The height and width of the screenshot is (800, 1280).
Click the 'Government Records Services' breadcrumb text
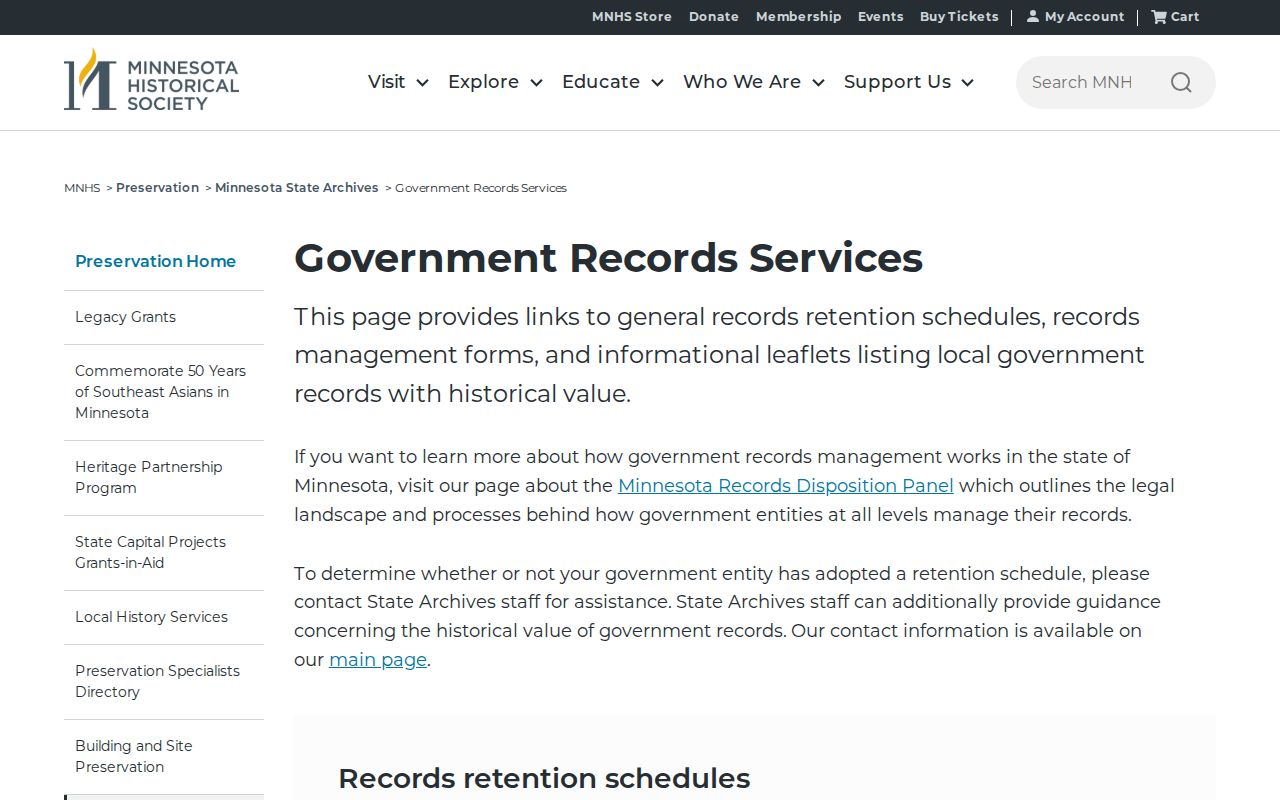tap(481, 188)
